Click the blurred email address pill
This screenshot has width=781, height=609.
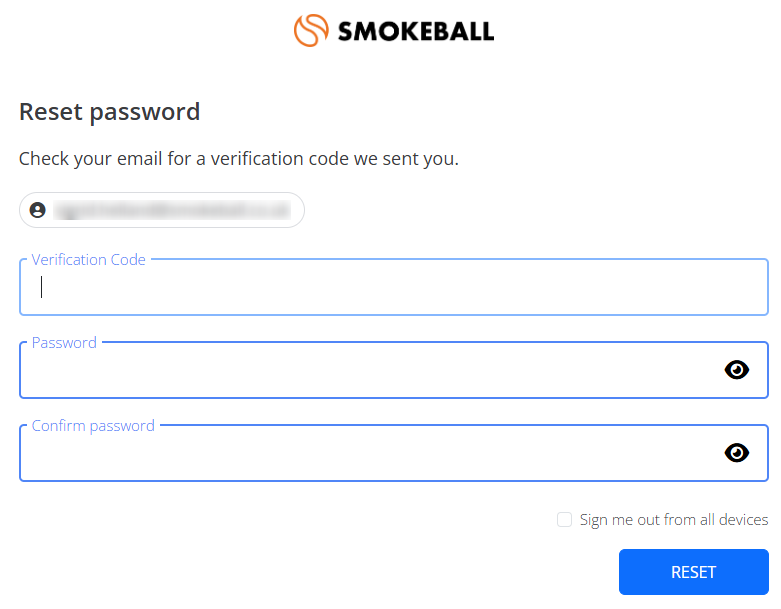pyautogui.click(x=162, y=210)
